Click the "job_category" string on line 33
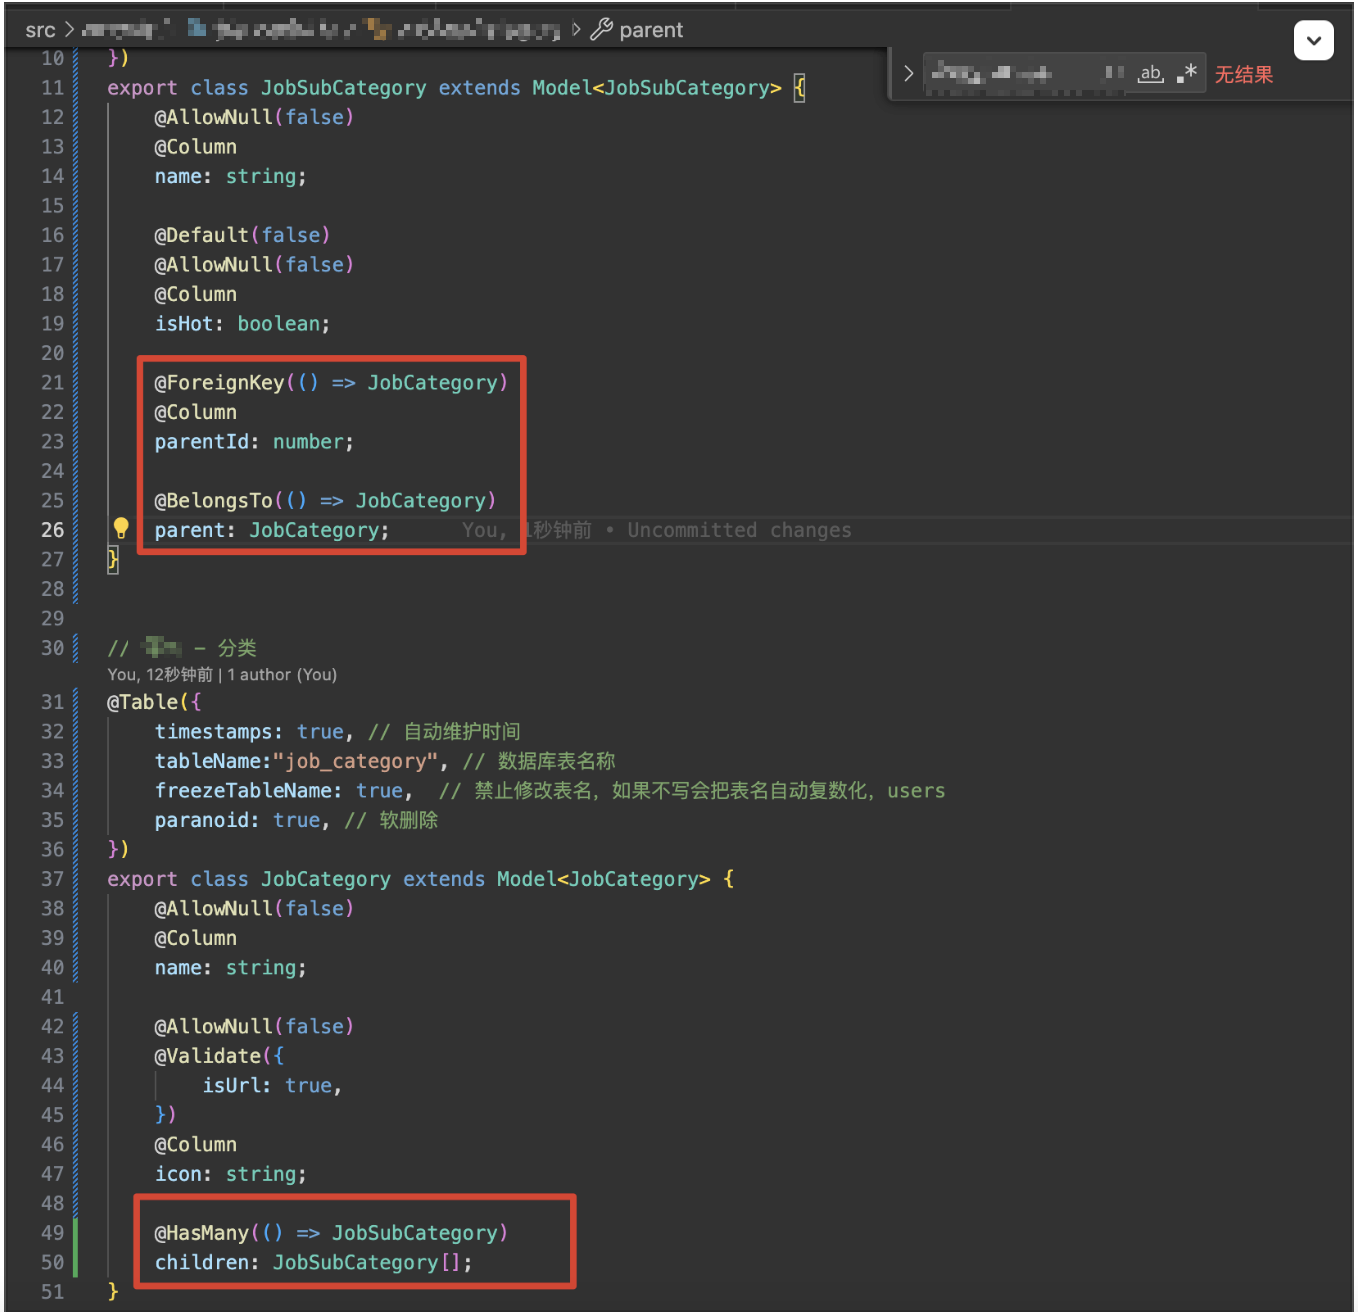Screen dimensions: 1358x1312 pos(356,761)
